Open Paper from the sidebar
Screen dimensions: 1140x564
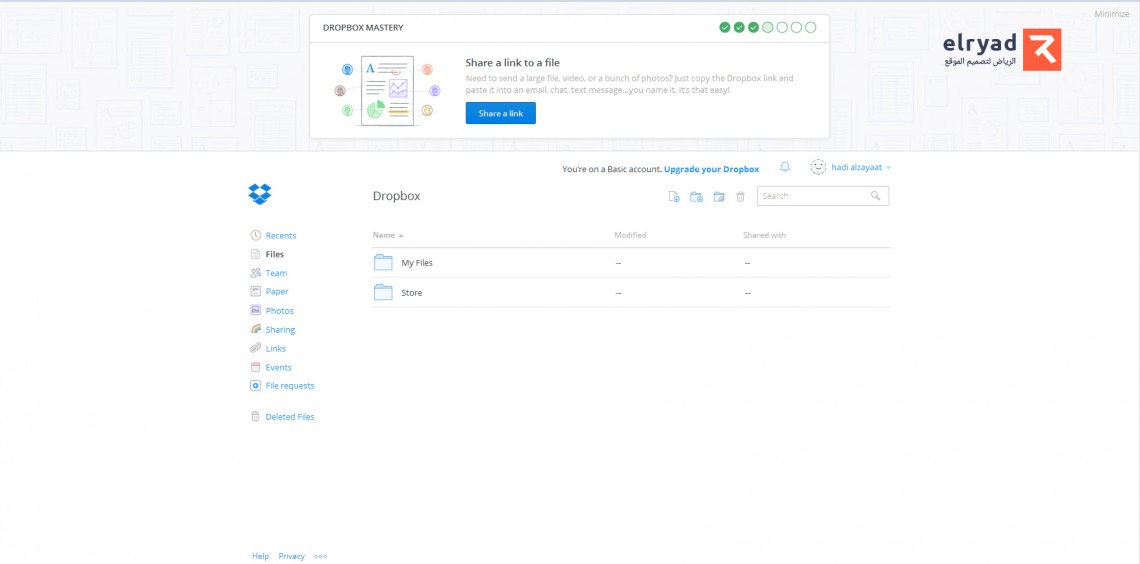[x=277, y=291]
